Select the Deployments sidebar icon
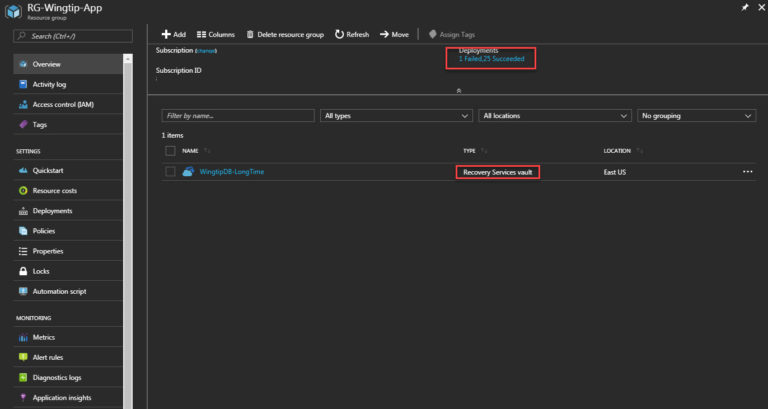 tap(23, 211)
